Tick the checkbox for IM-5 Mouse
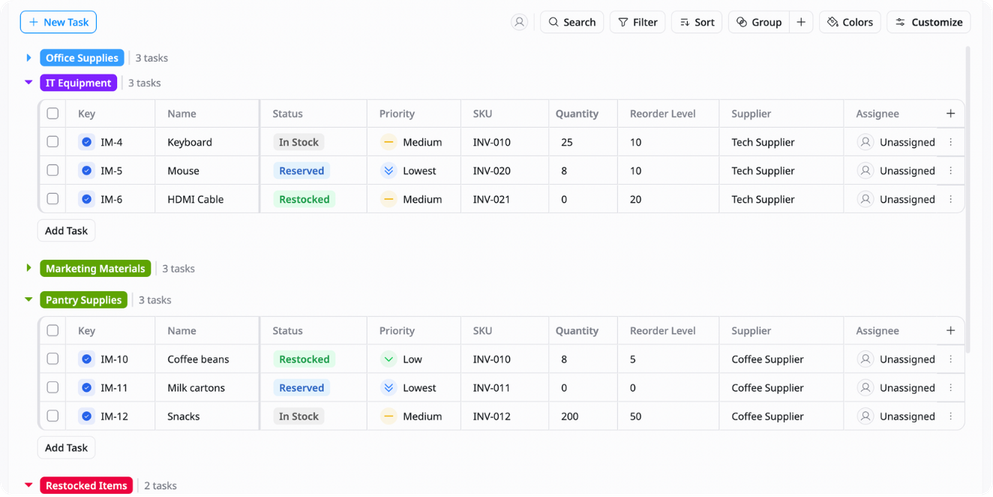This screenshot has width=993, height=497. [53, 170]
